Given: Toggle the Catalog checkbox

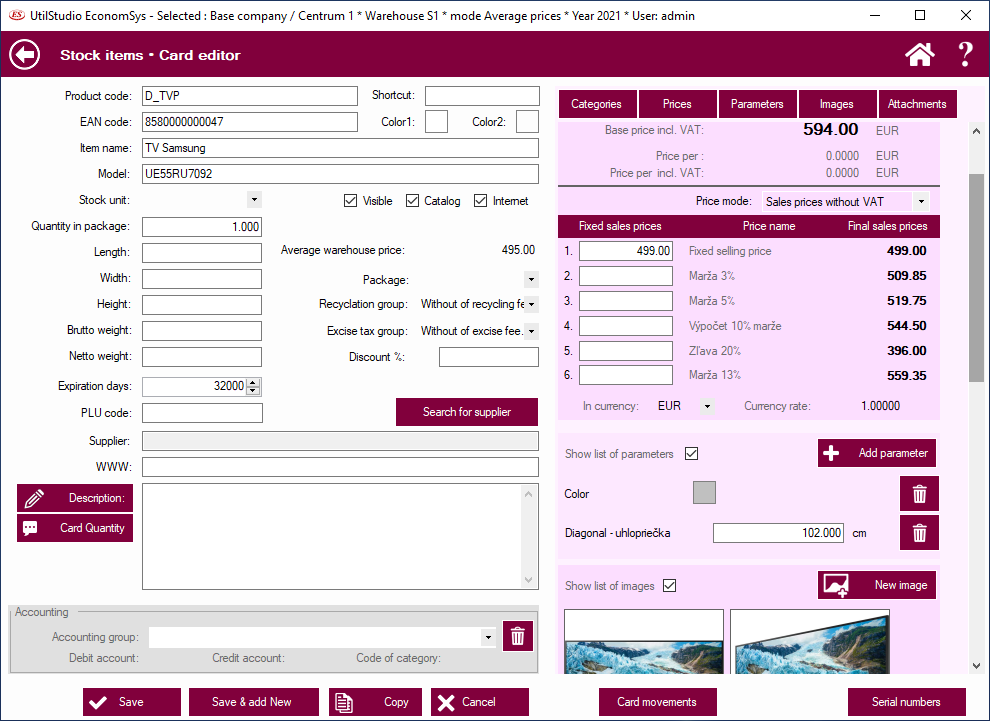Looking at the screenshot, I should point(412,201).
